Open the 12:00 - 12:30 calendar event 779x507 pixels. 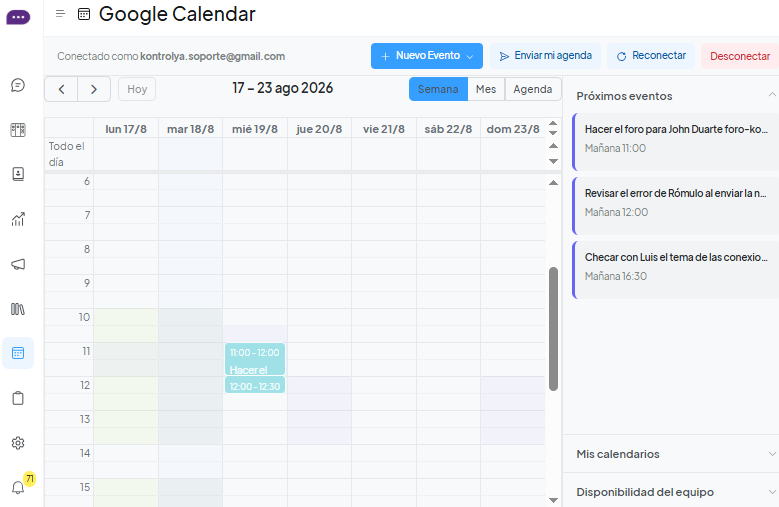(x=255, y=385)
